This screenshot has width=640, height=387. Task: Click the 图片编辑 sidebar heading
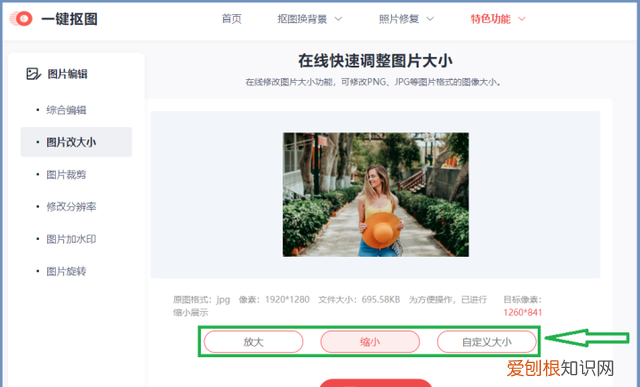[x=67, y=74]
